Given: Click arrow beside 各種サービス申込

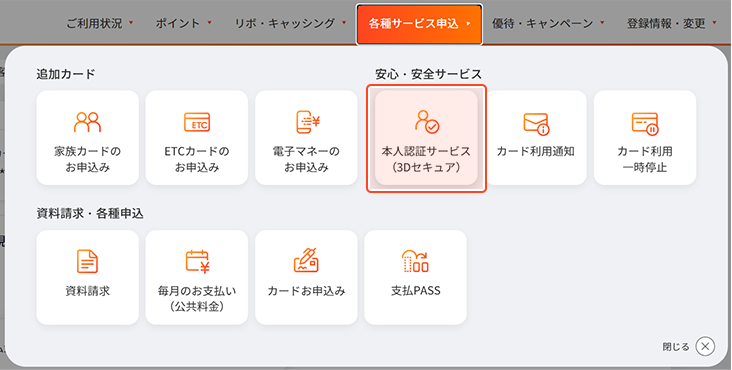Looking at the screenshot, I should click(468, 23).
